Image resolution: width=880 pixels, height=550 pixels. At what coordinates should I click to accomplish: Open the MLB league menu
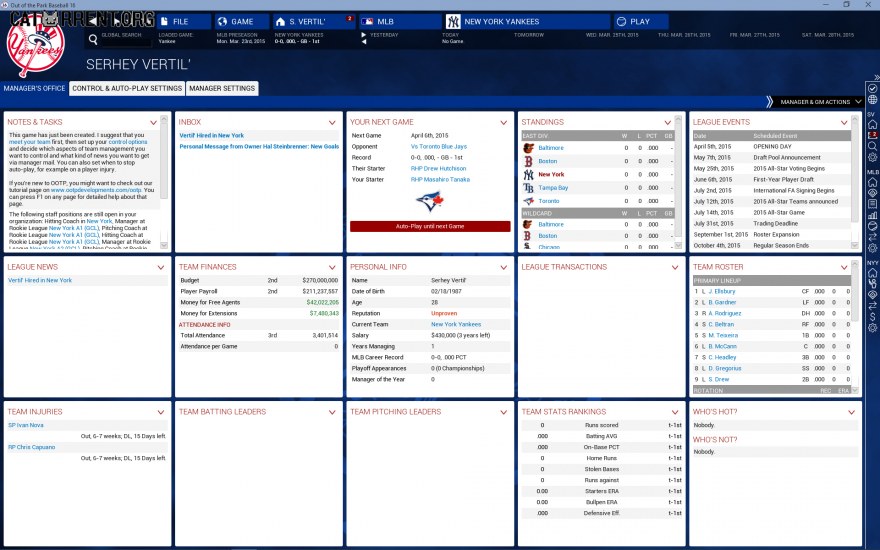[400, 21]
